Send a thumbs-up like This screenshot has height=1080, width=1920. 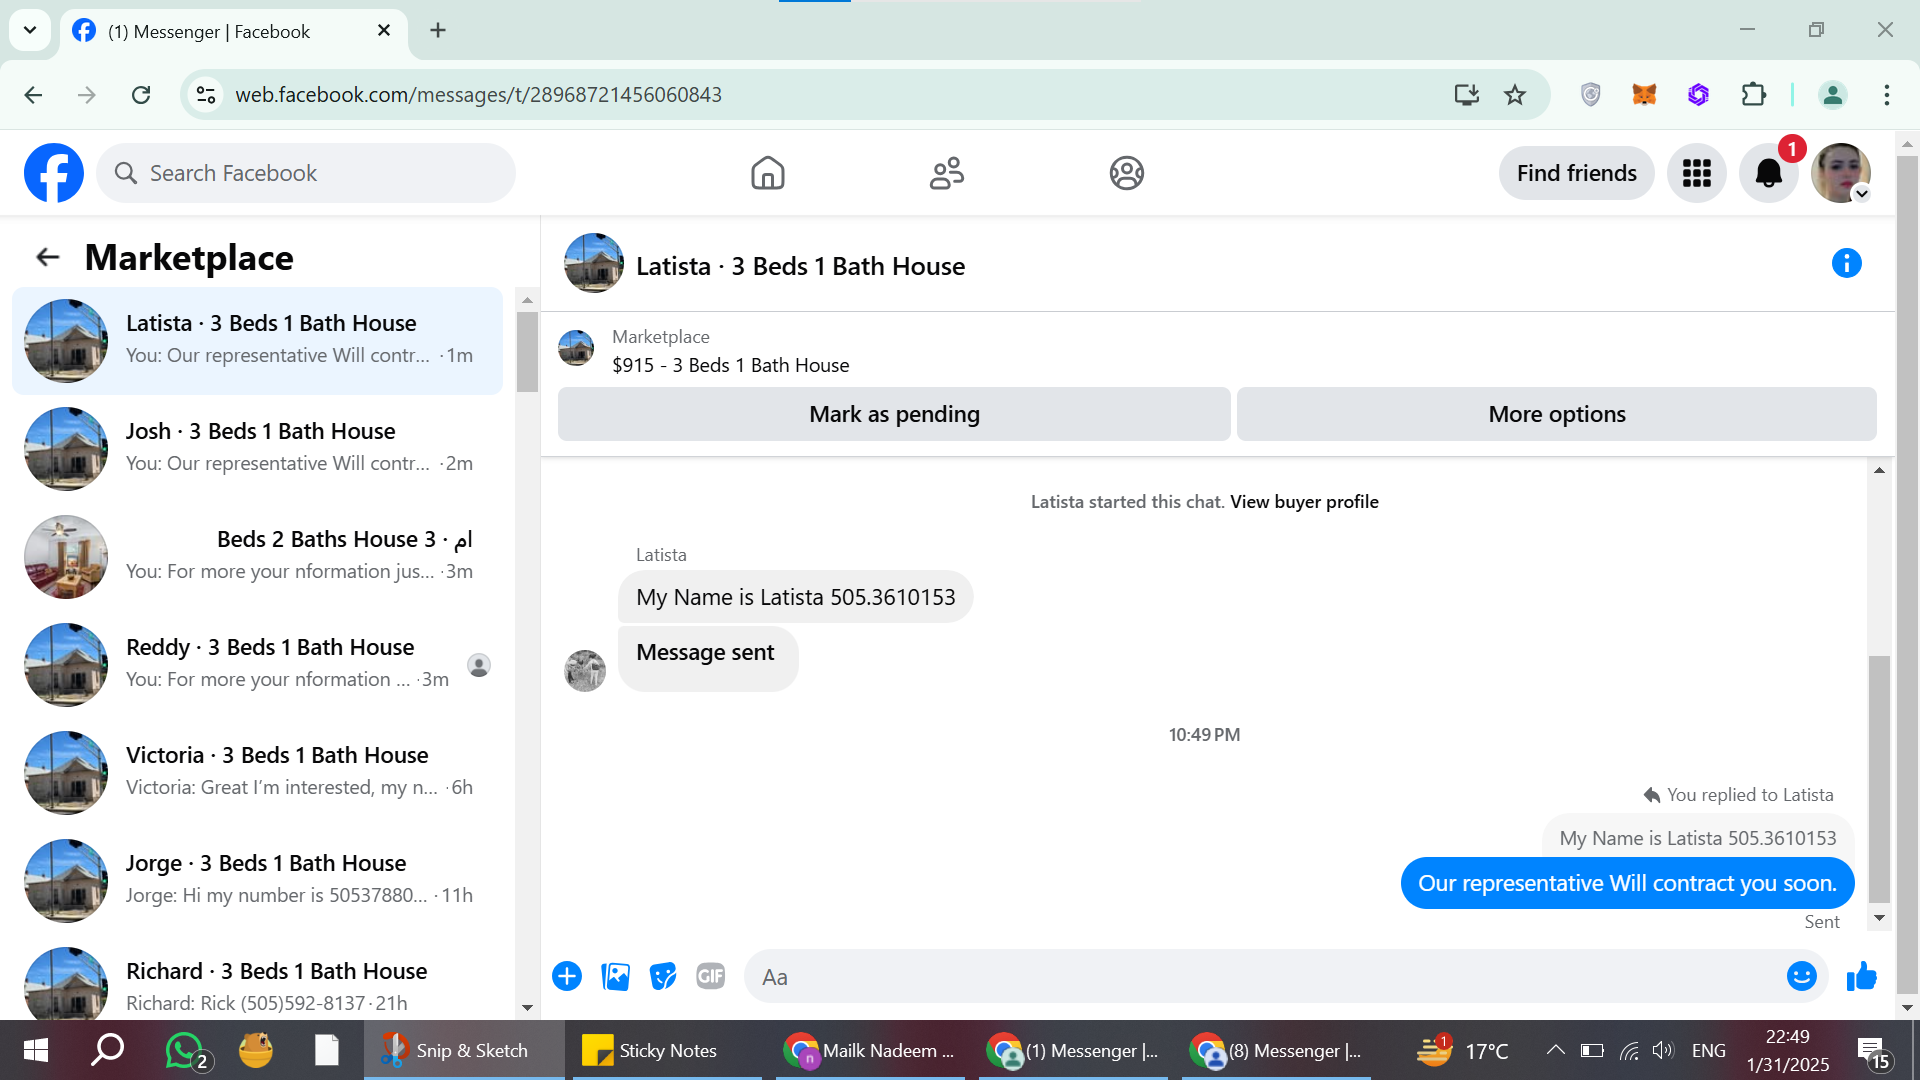(1862, 976)
